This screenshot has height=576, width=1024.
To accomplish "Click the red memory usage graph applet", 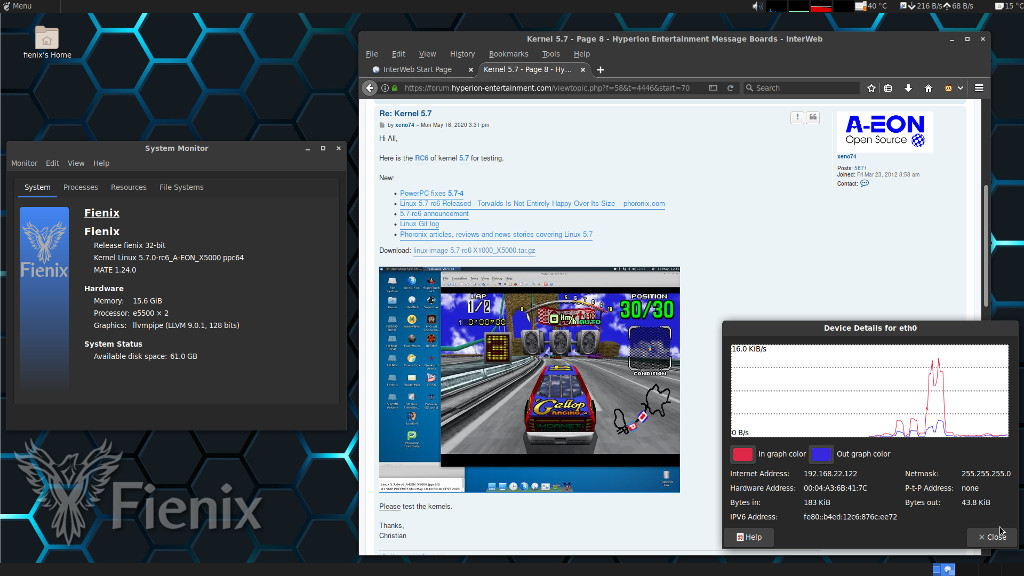I will point(821,6).
